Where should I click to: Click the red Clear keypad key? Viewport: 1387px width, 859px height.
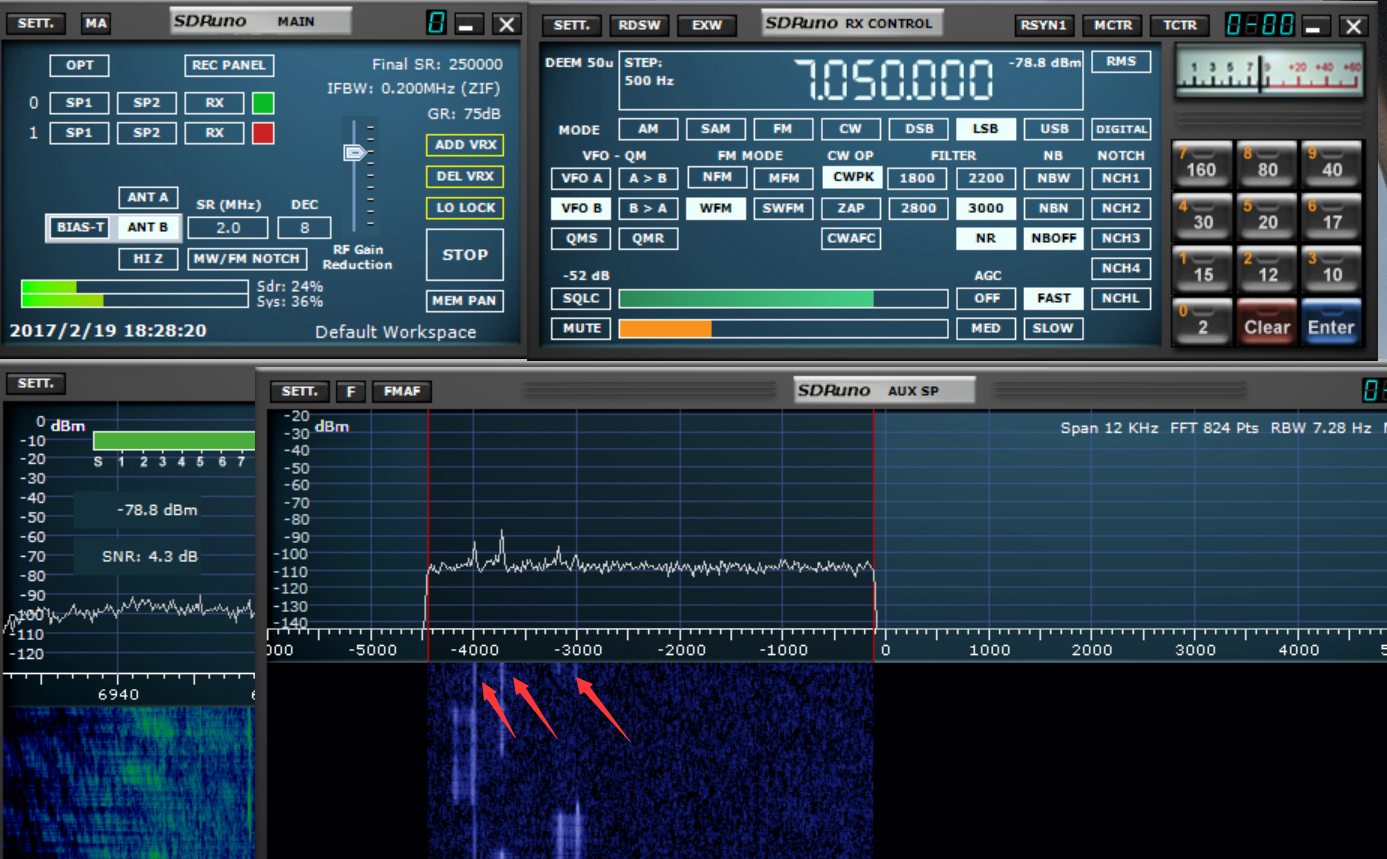pyautogui.click(x=1267, y=322)
